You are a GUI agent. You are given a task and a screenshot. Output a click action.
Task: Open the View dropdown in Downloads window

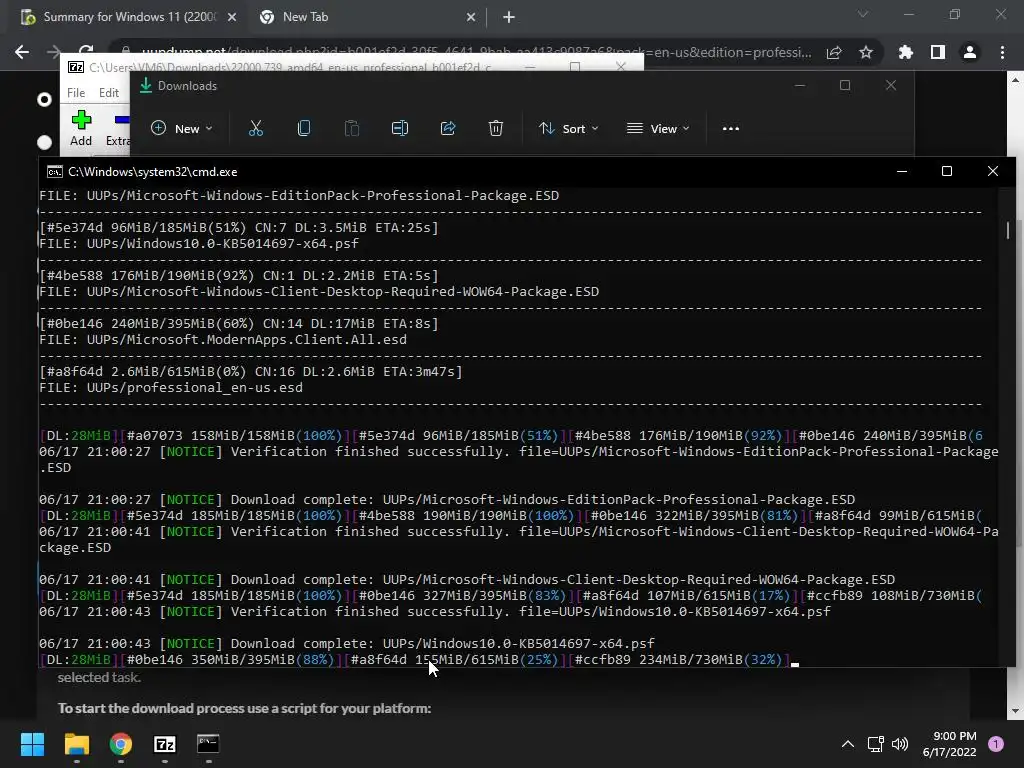pyautogui.click(x=658, y=129)
